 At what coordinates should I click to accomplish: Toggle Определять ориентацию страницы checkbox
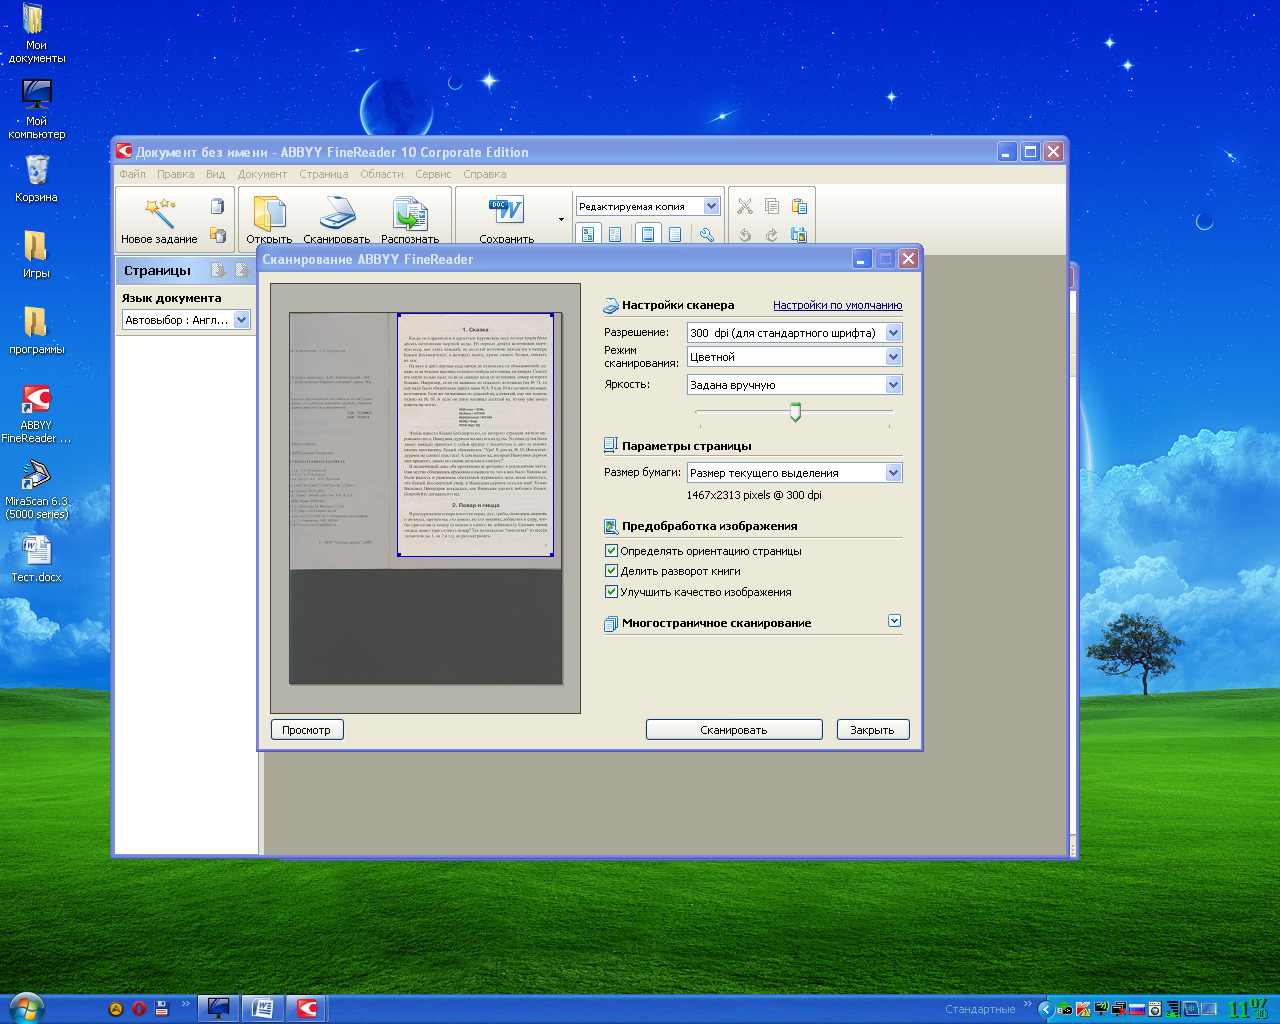click(611, 551)
